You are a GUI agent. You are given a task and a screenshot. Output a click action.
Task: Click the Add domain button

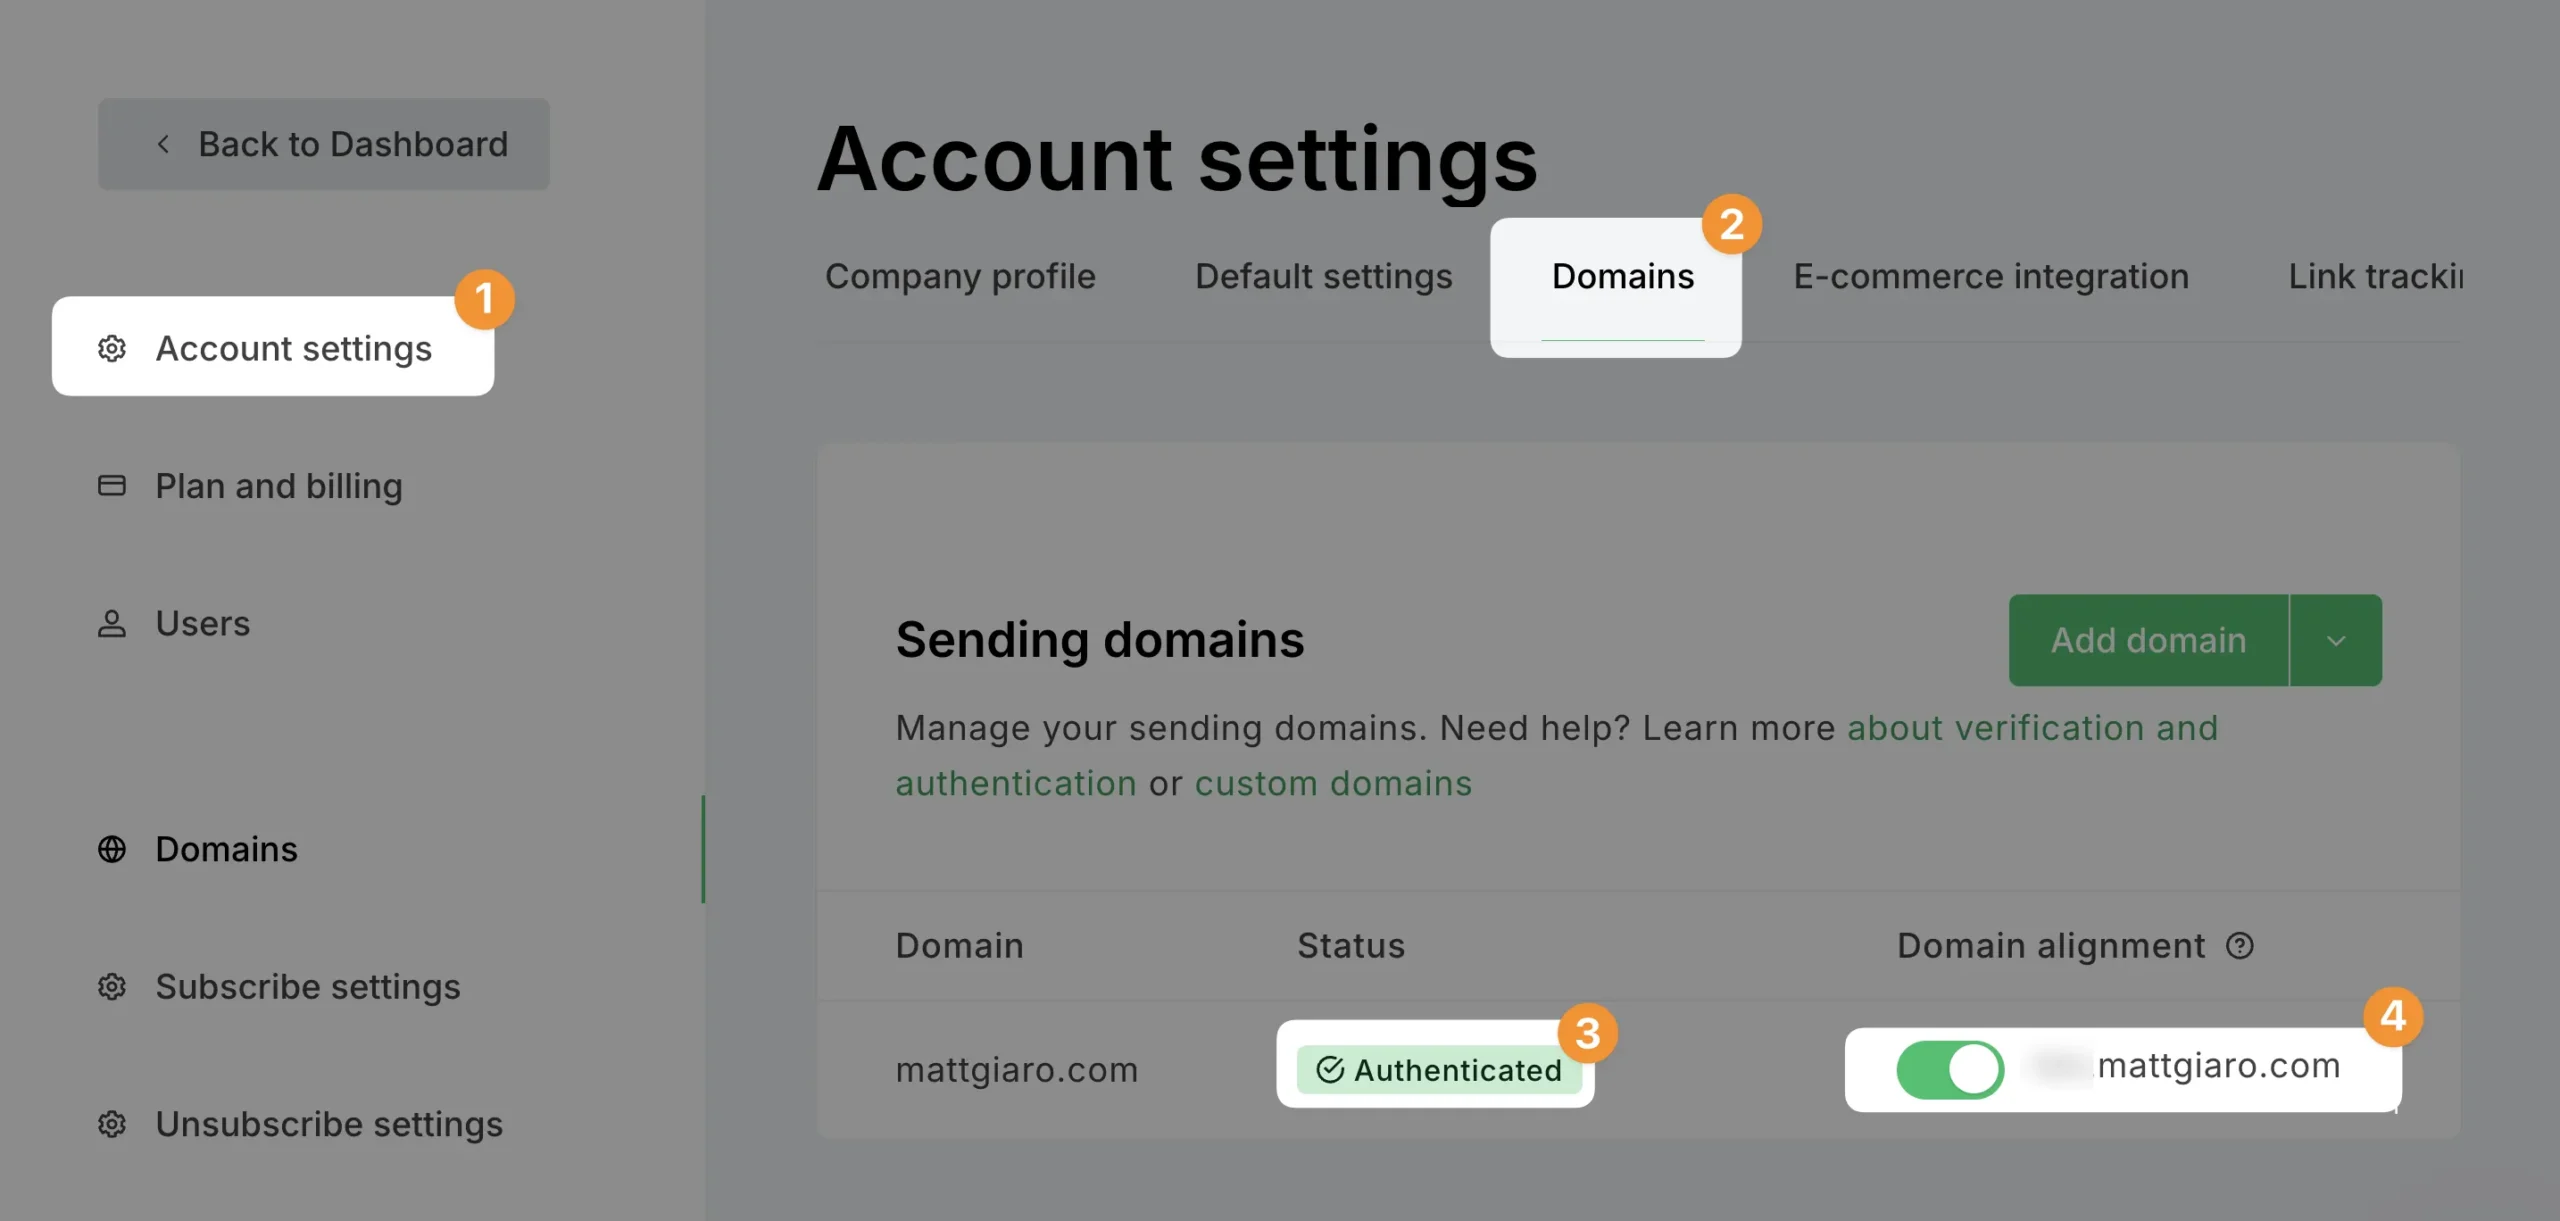(2149, 641)
